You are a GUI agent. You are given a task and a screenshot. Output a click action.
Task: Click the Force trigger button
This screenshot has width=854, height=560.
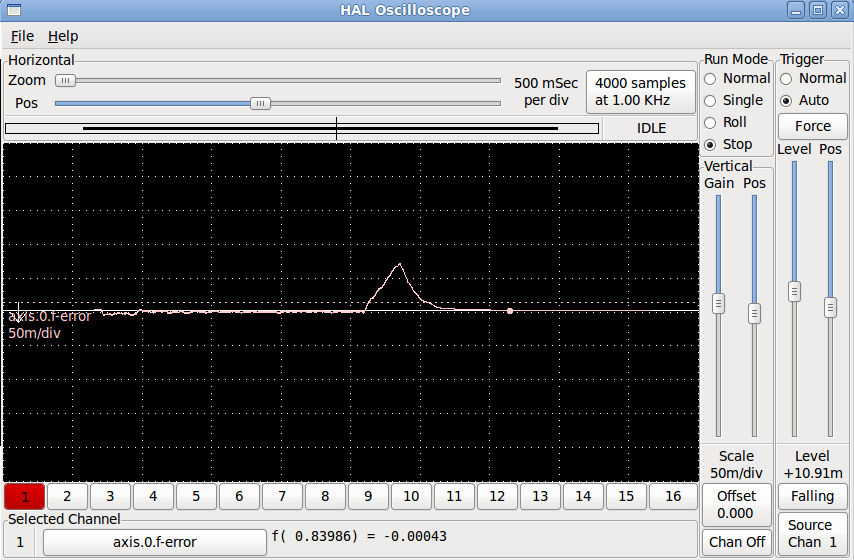pyautogui.click(x=813, y=126)
